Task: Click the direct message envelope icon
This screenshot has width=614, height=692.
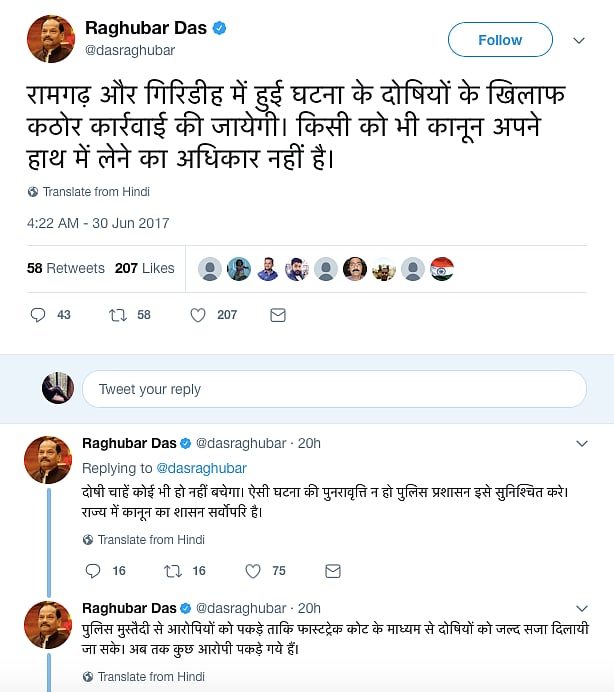Action: pyautogui.click(x=278, y=315)
